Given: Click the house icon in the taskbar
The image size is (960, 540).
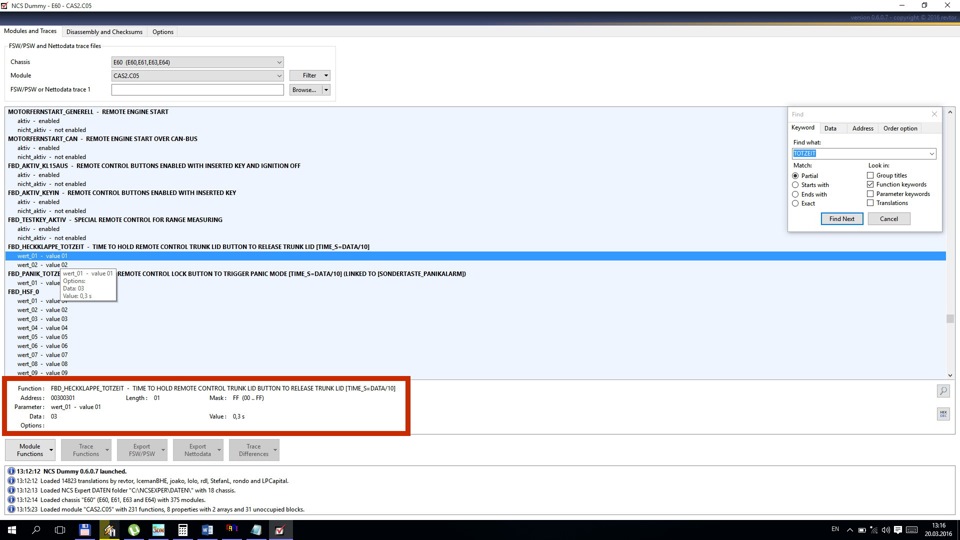Looking at the screenshot, I should click(x=110, y=530).
